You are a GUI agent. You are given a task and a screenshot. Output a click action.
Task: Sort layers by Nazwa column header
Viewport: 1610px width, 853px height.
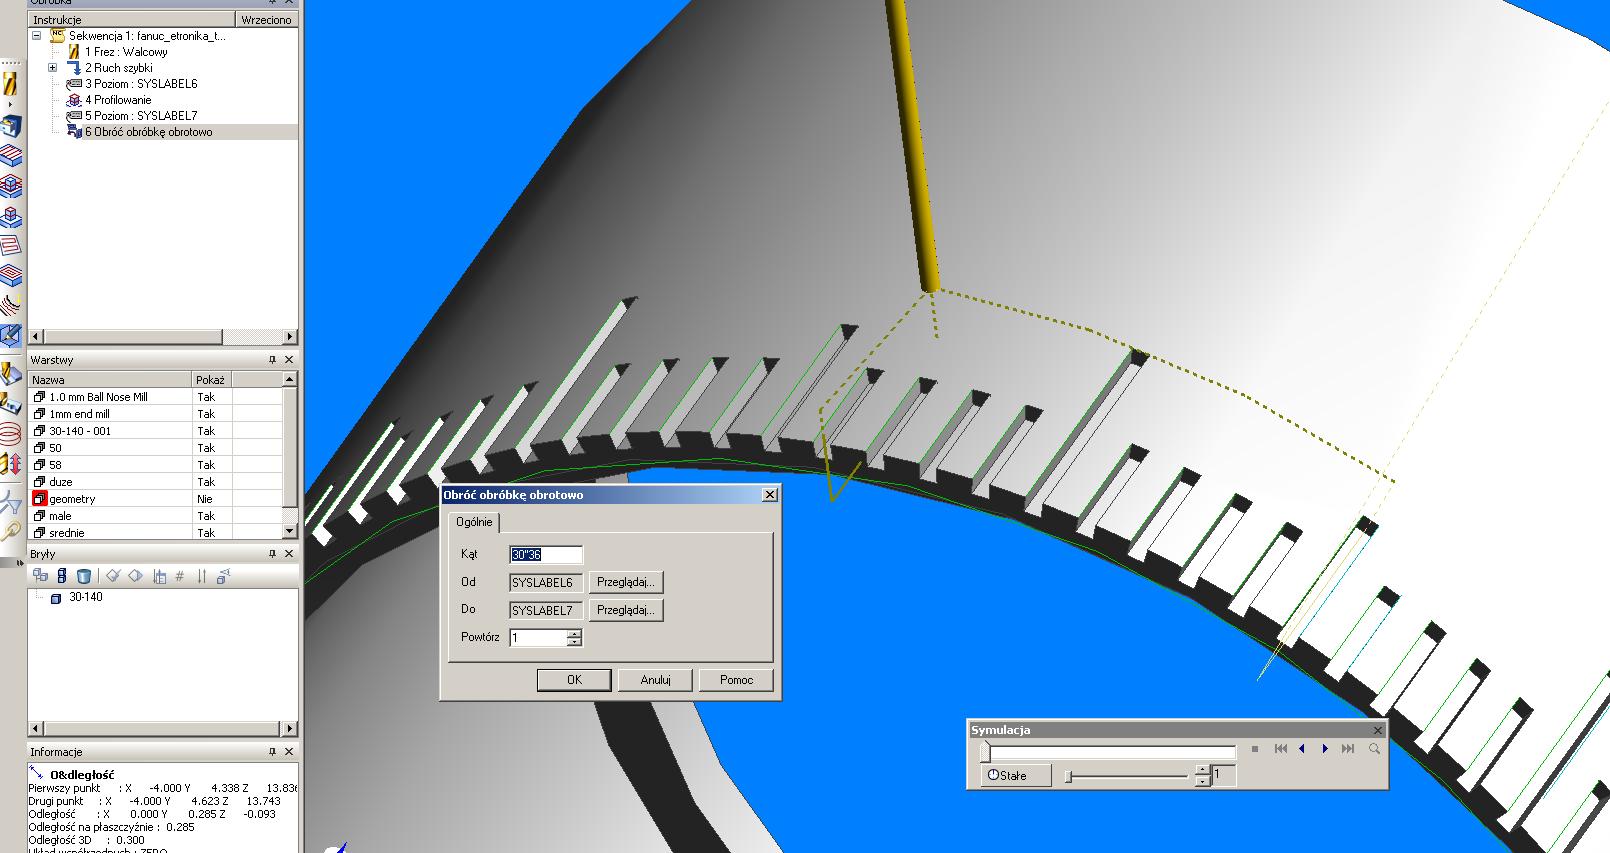click(x=110, y=380)
